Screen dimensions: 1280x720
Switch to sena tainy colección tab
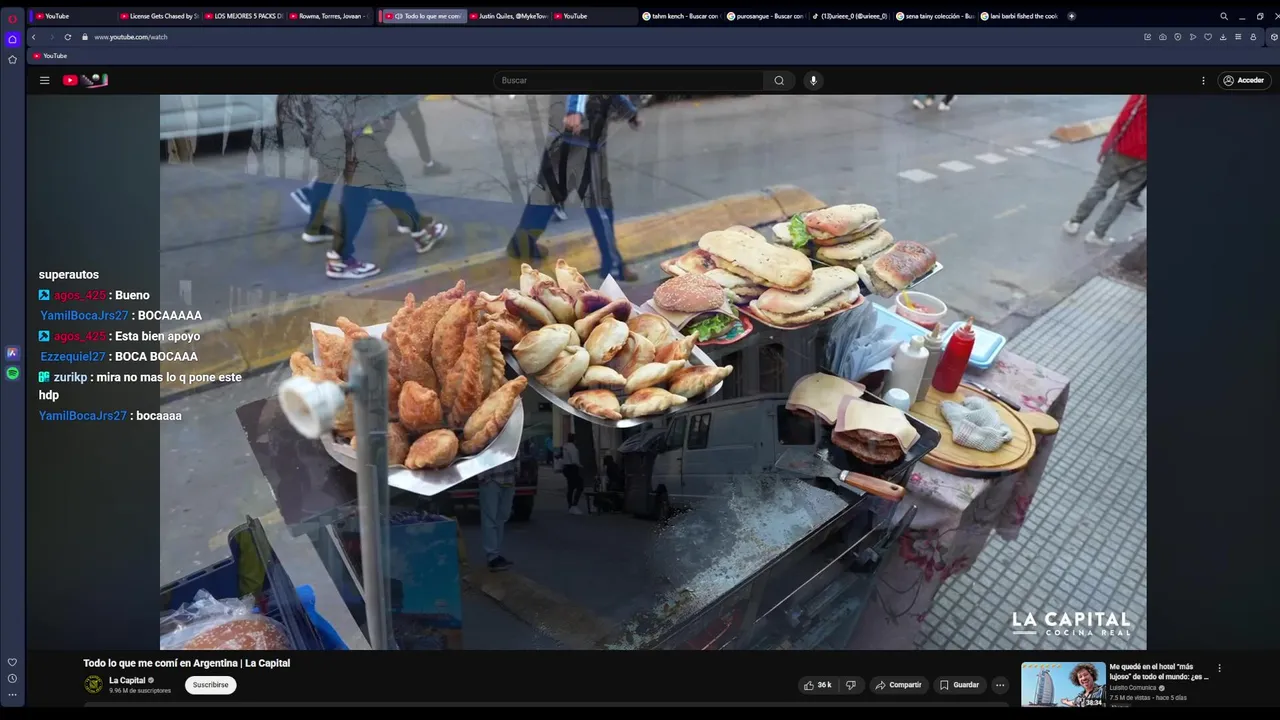934,16
